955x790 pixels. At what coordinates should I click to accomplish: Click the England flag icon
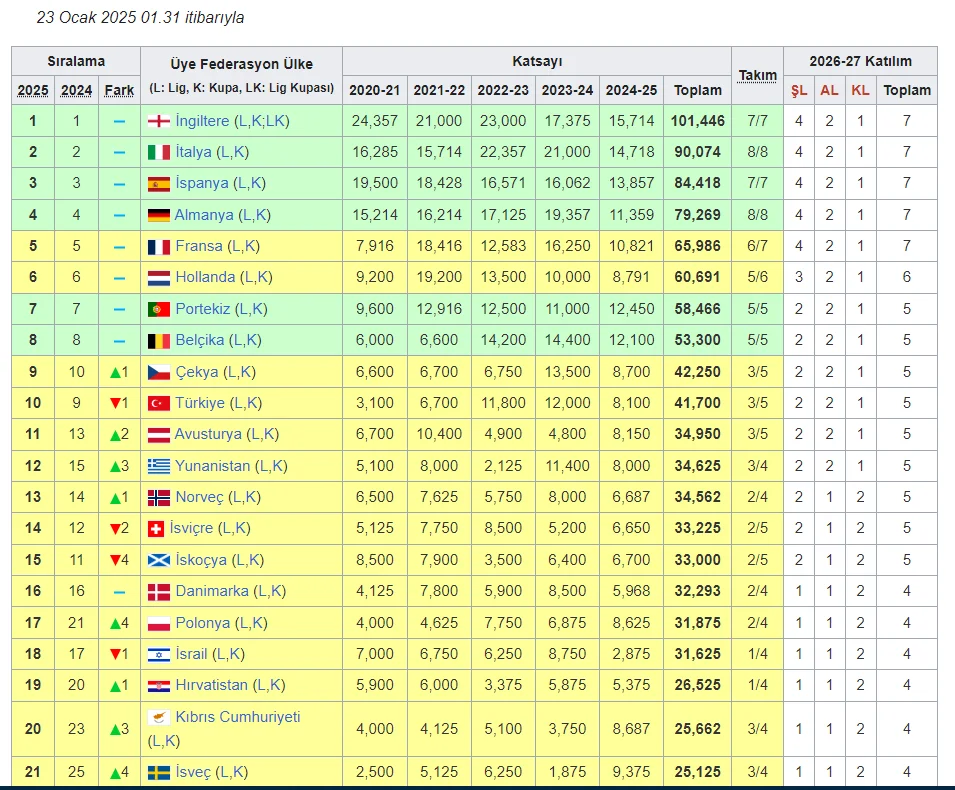(x=158, y=121)
